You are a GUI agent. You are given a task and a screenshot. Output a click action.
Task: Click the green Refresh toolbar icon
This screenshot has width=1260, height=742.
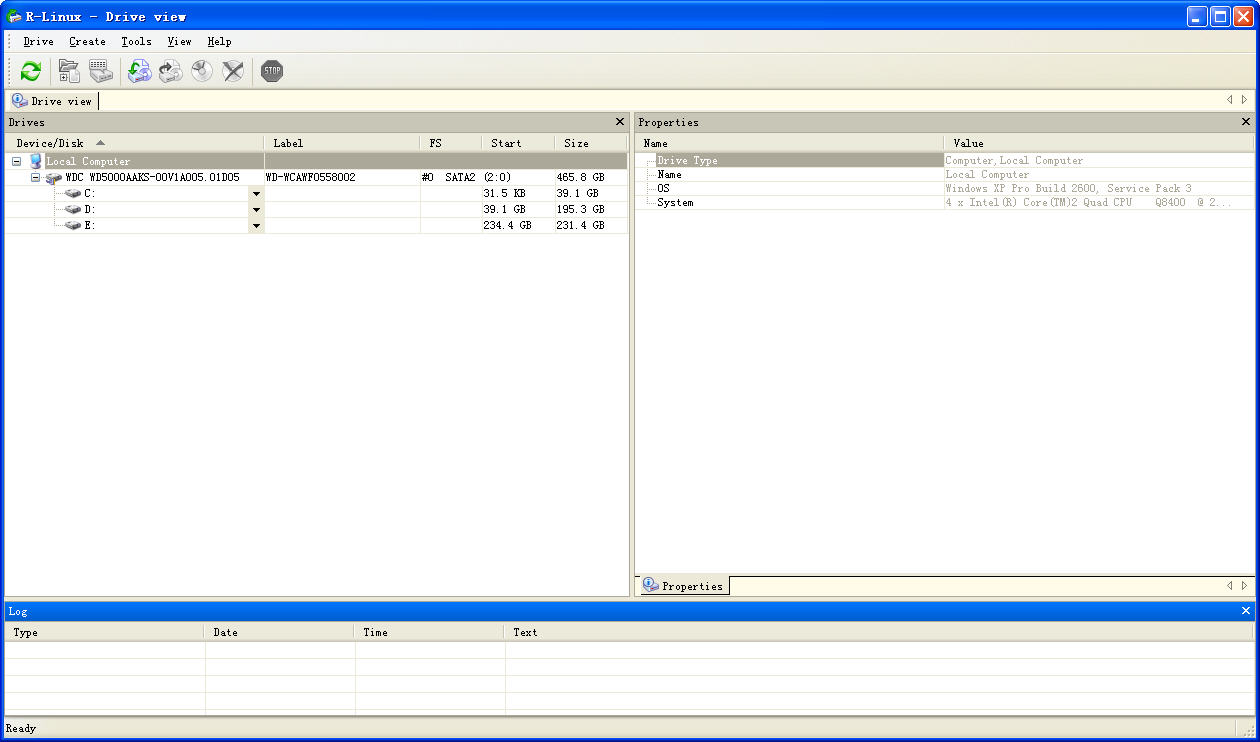(x=31, y=71)
